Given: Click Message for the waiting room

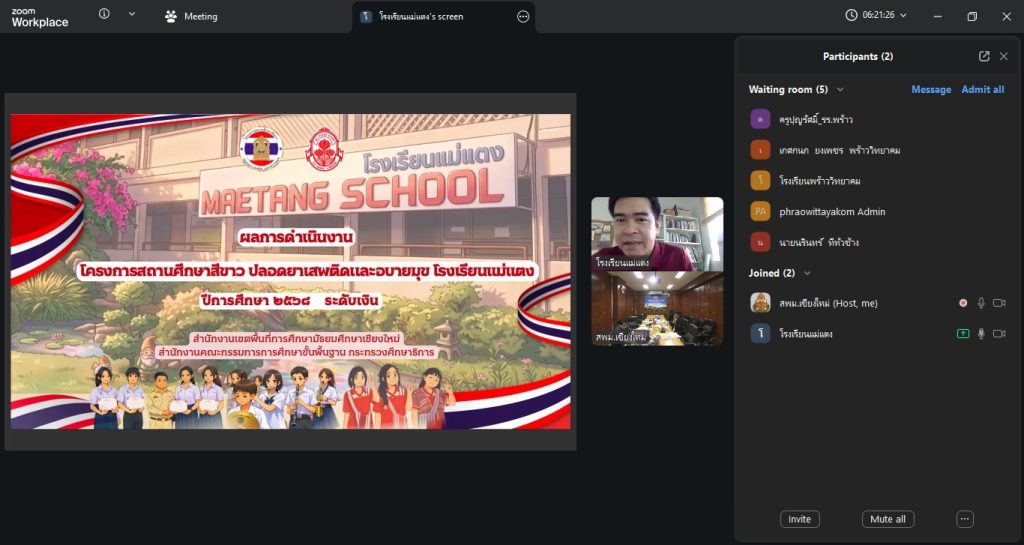Looking at the screenshot, I should click(931, 89).
